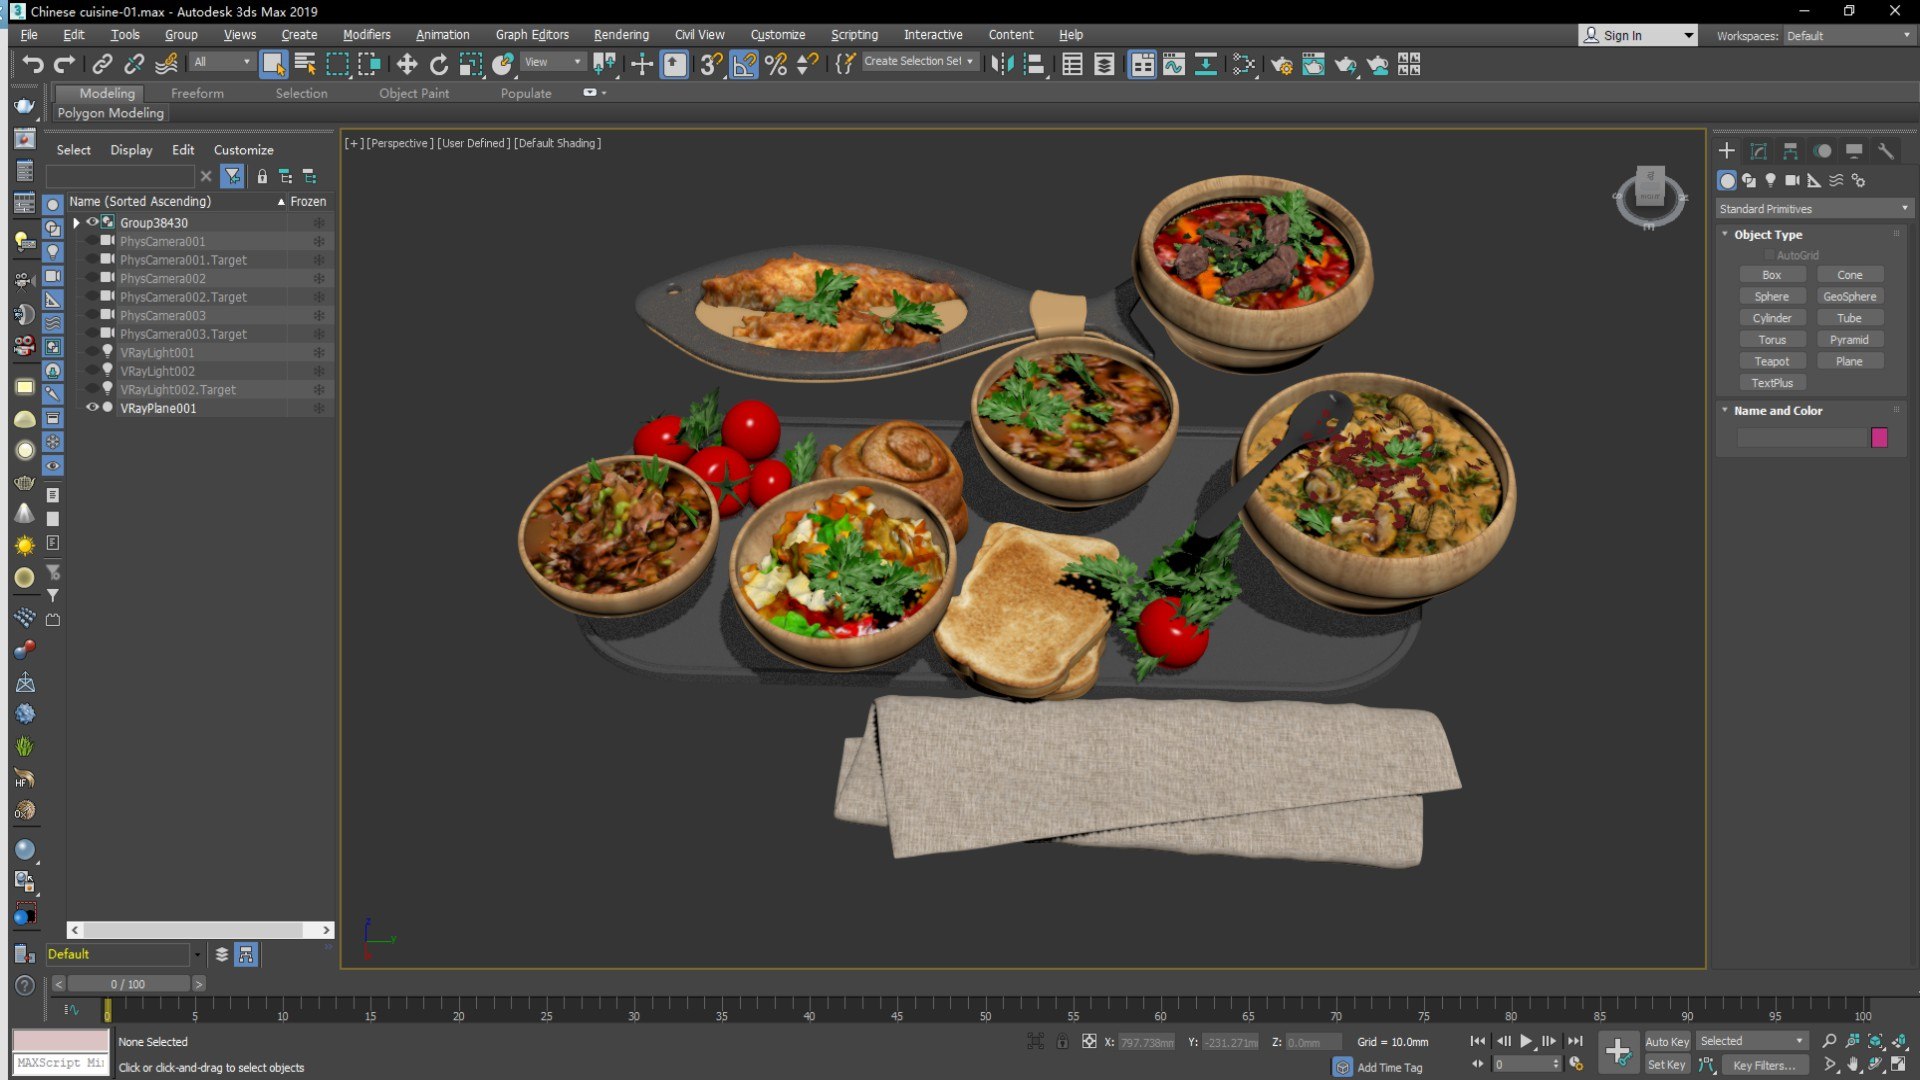Play the animation in the viewport

tap(1526, 1041)
